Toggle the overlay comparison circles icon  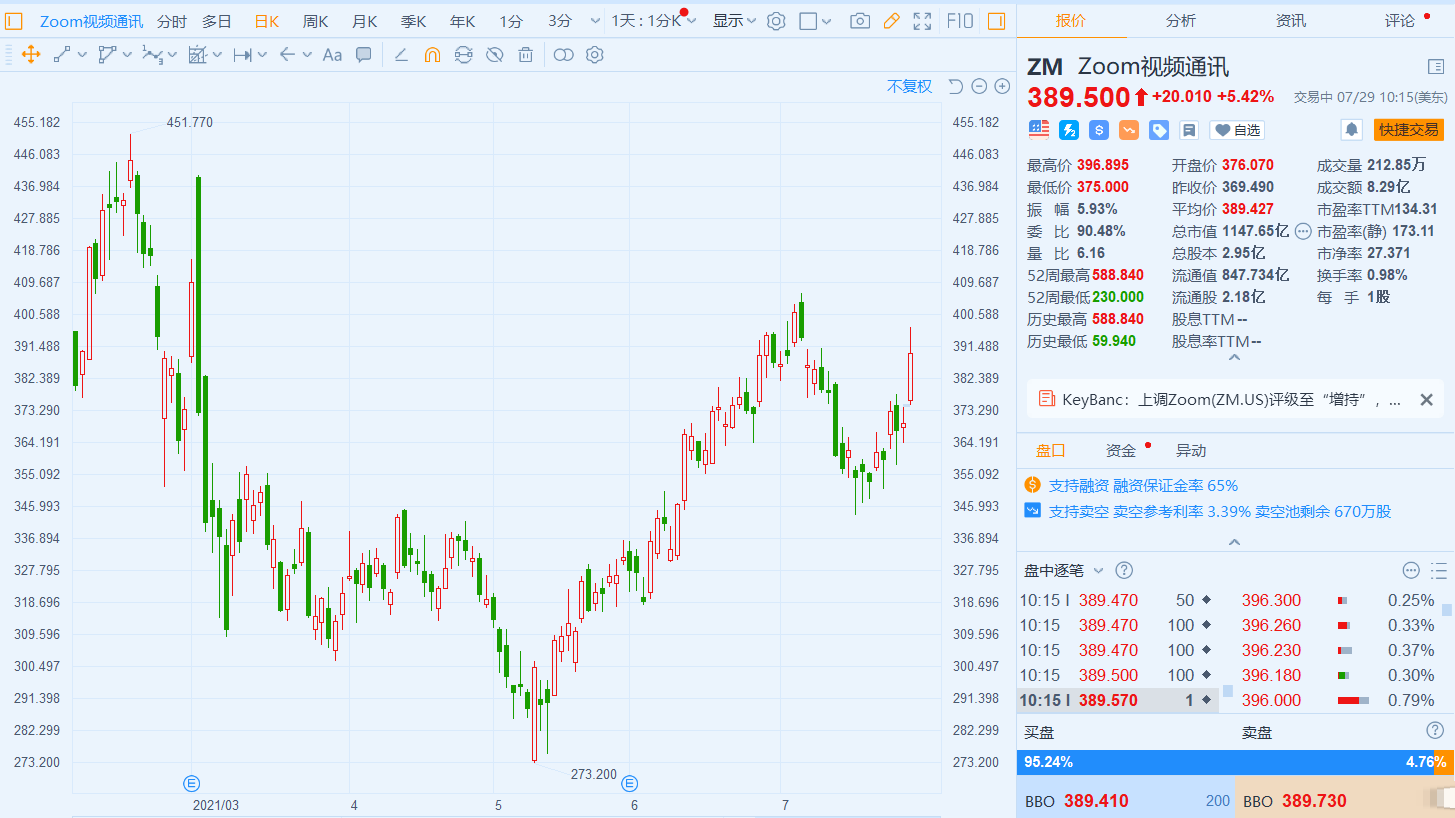pos(563,55)
